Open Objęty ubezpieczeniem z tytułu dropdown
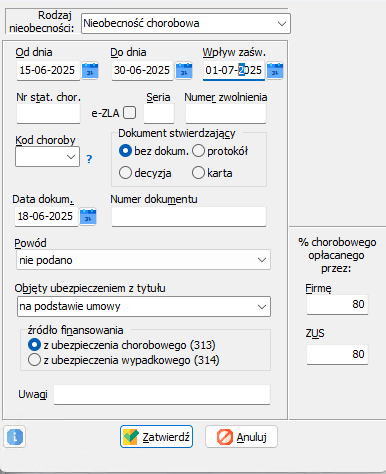386x474 pixels. [x=144, y=306]
